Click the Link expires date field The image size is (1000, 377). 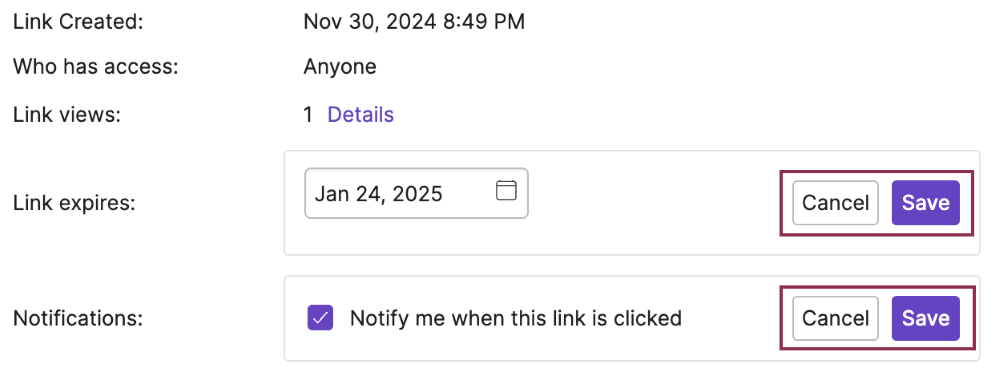click(x=416, y=193)
